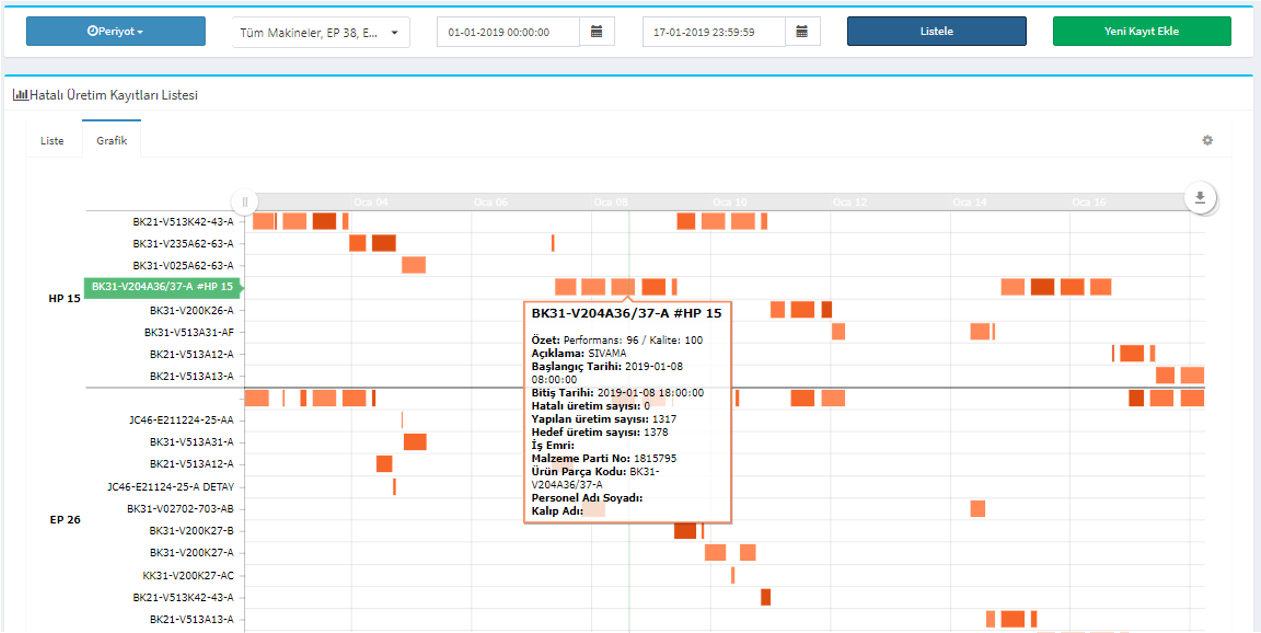
Task: Select row label BK31-V02702-703-AB
Action: point(180,508)
